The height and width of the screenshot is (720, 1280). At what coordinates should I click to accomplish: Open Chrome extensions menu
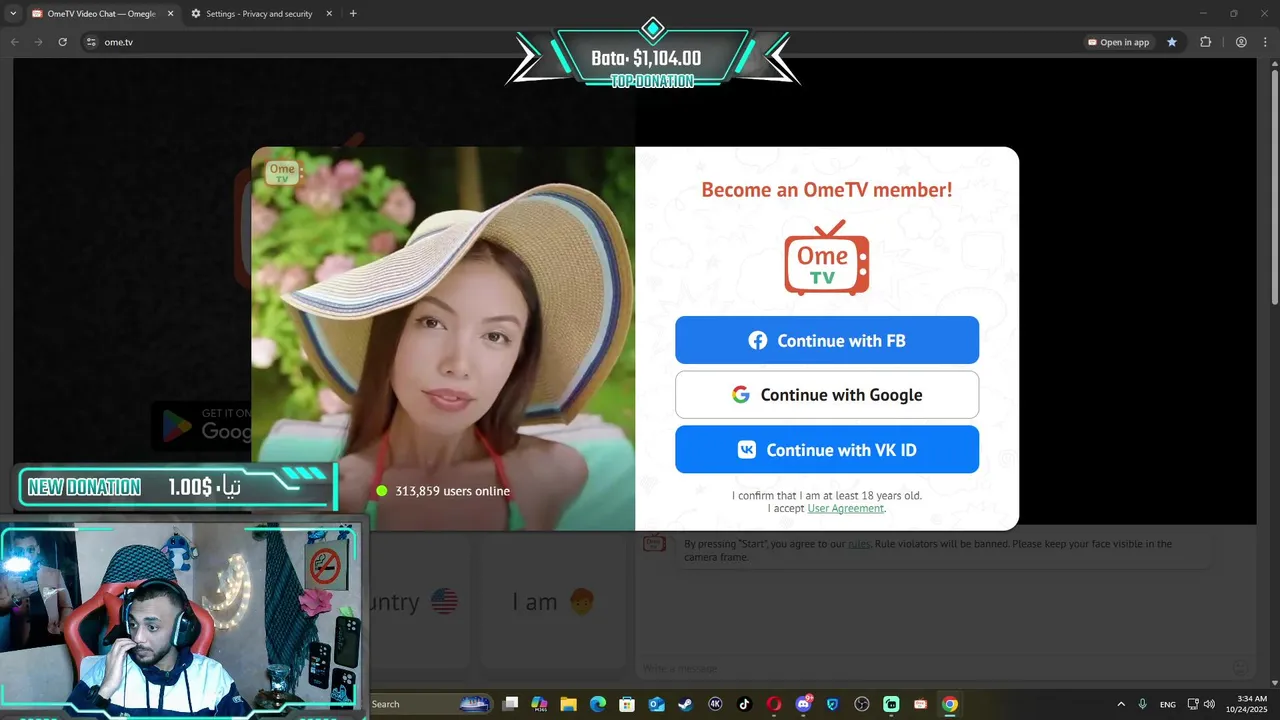pyautogui.click(x=1205, y=42)
